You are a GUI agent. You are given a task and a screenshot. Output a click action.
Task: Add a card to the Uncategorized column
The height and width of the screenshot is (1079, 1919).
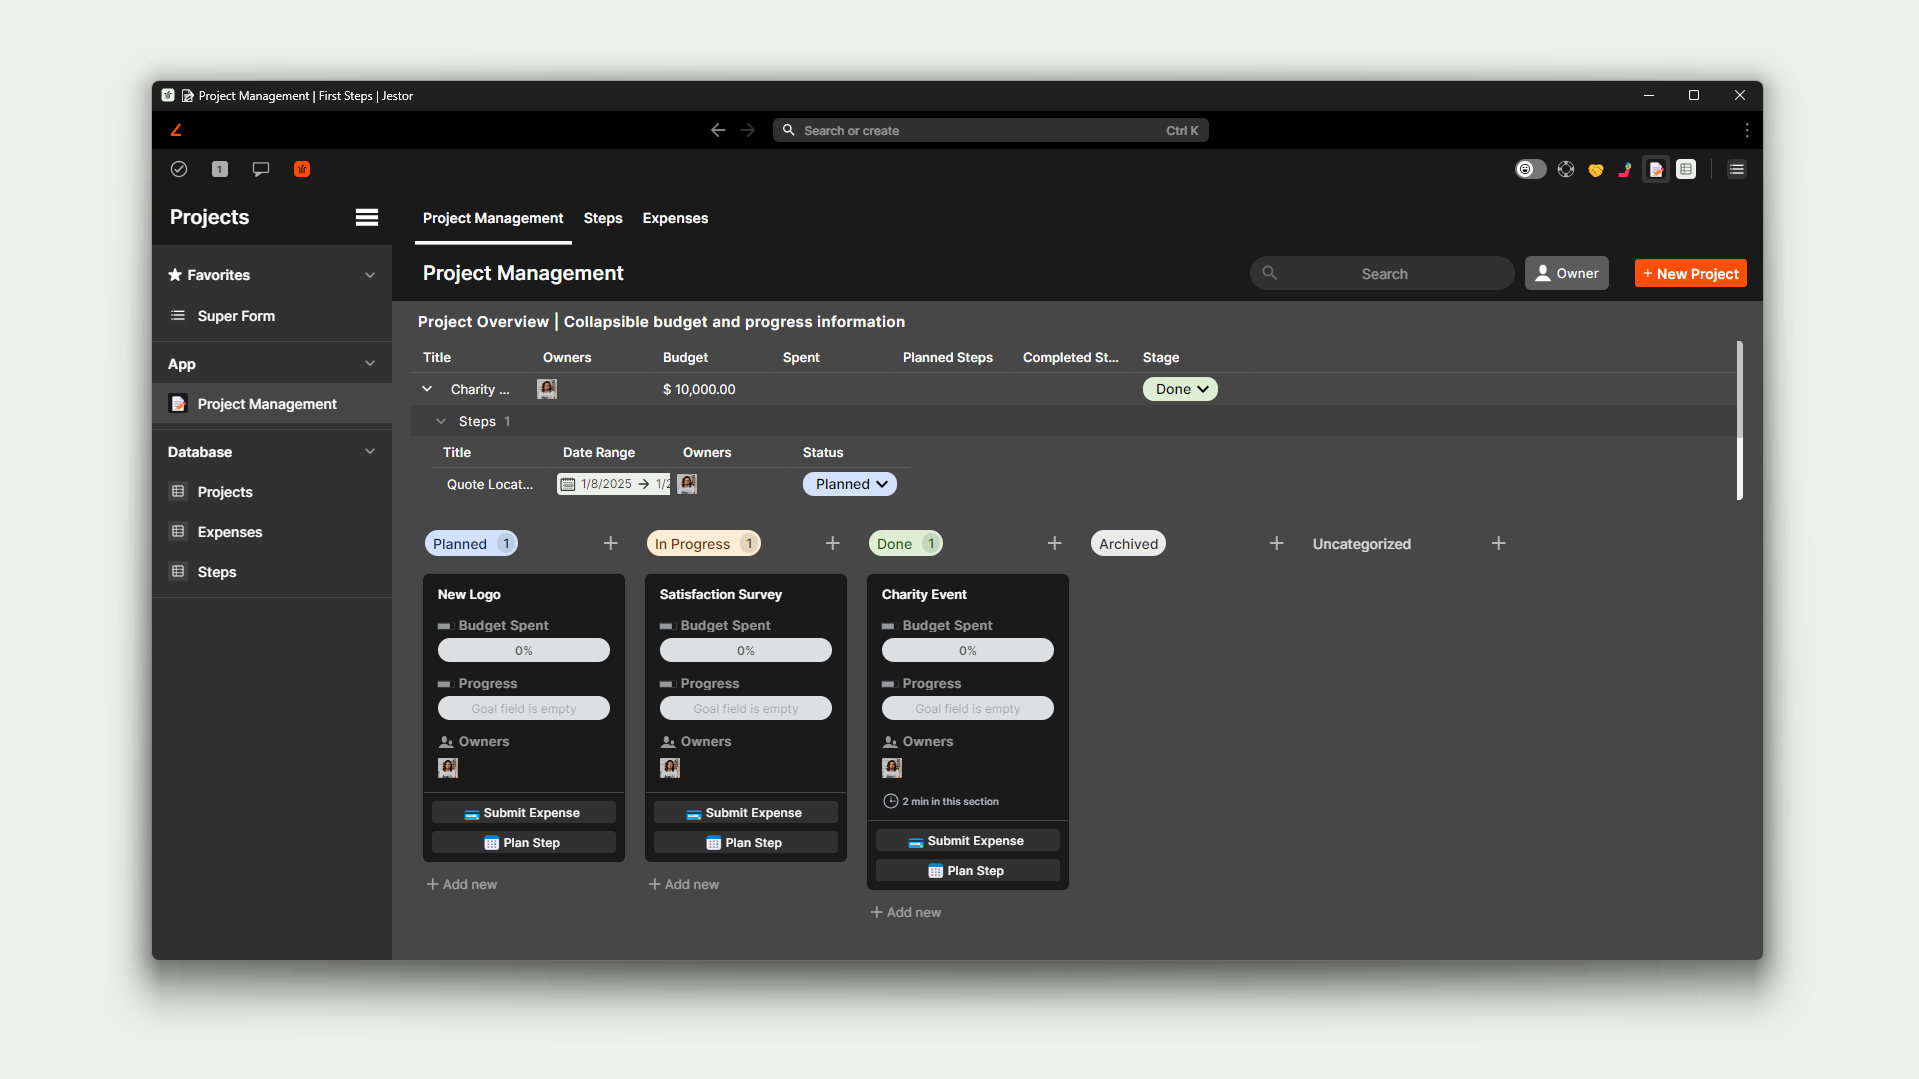coord(1499,543)
